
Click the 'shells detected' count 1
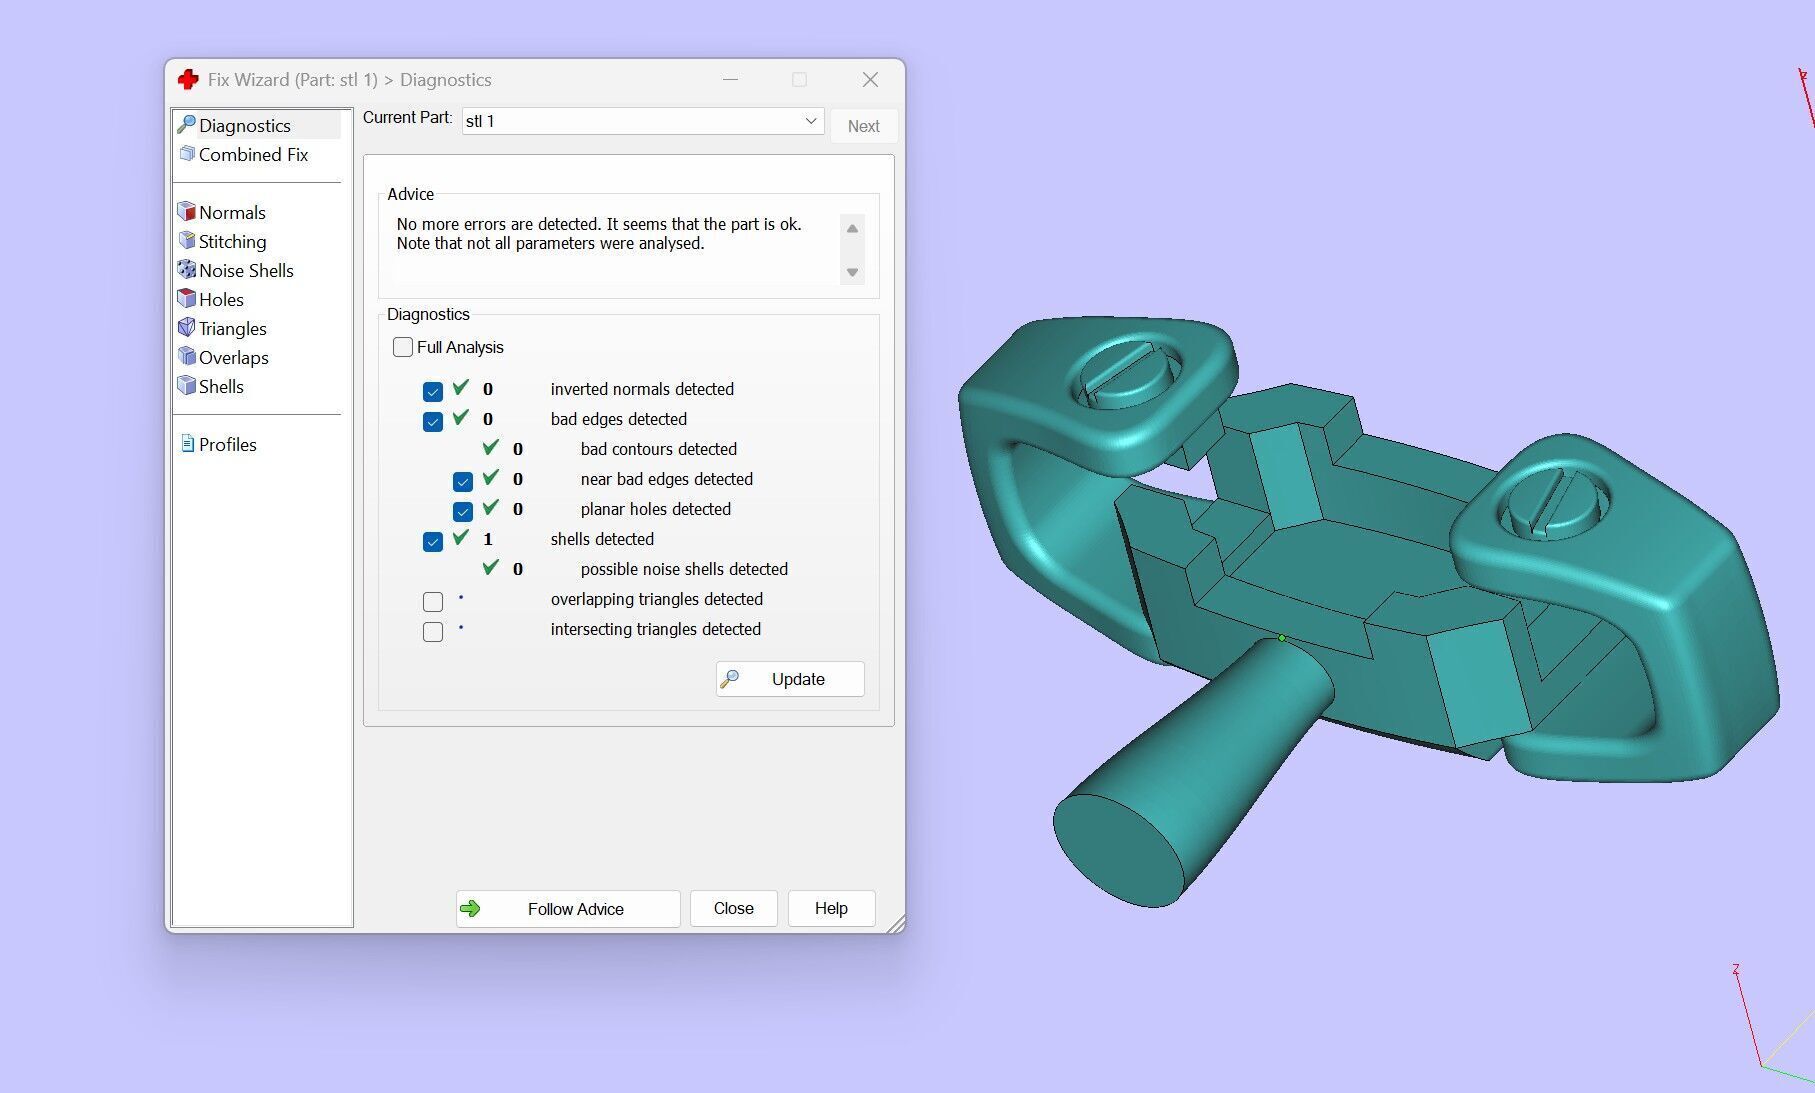[488, 539]
